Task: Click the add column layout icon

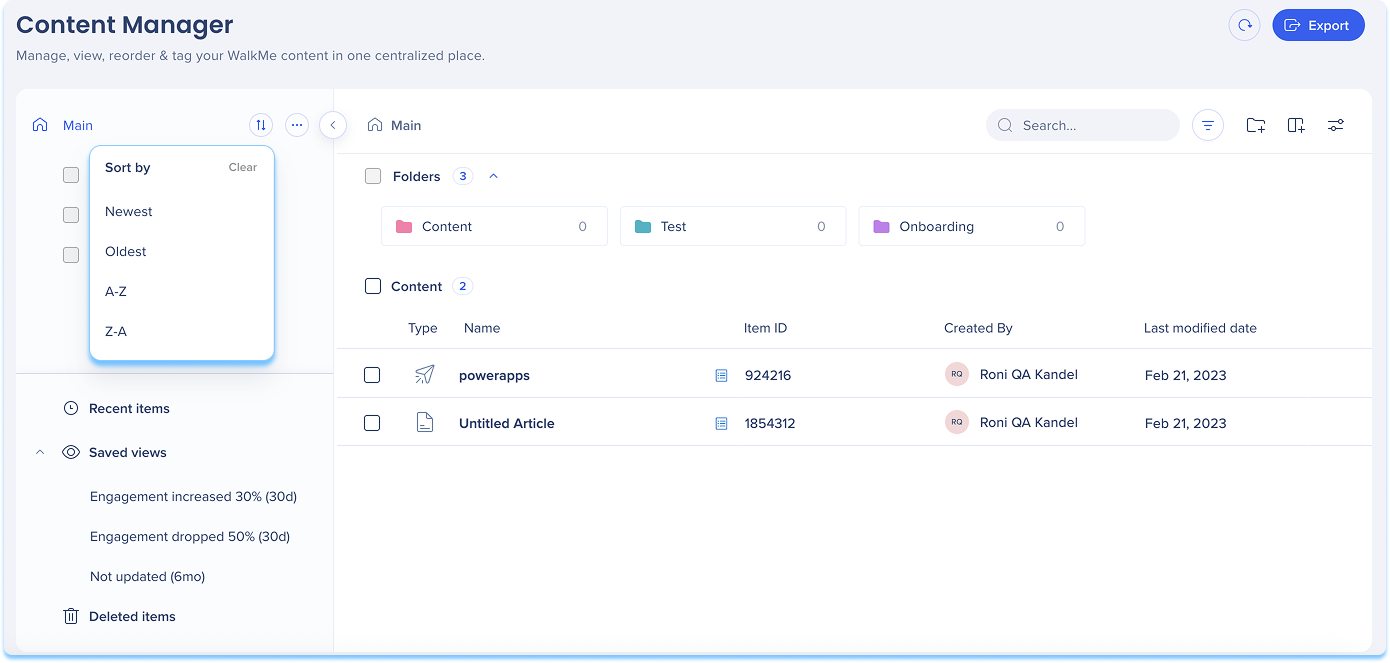Action: tap(1296, 125)
